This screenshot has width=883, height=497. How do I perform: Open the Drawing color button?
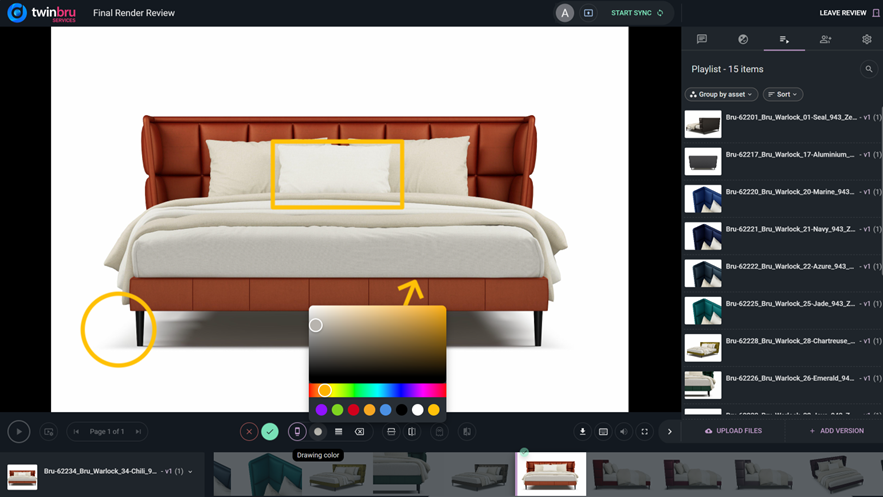(318, 432)
